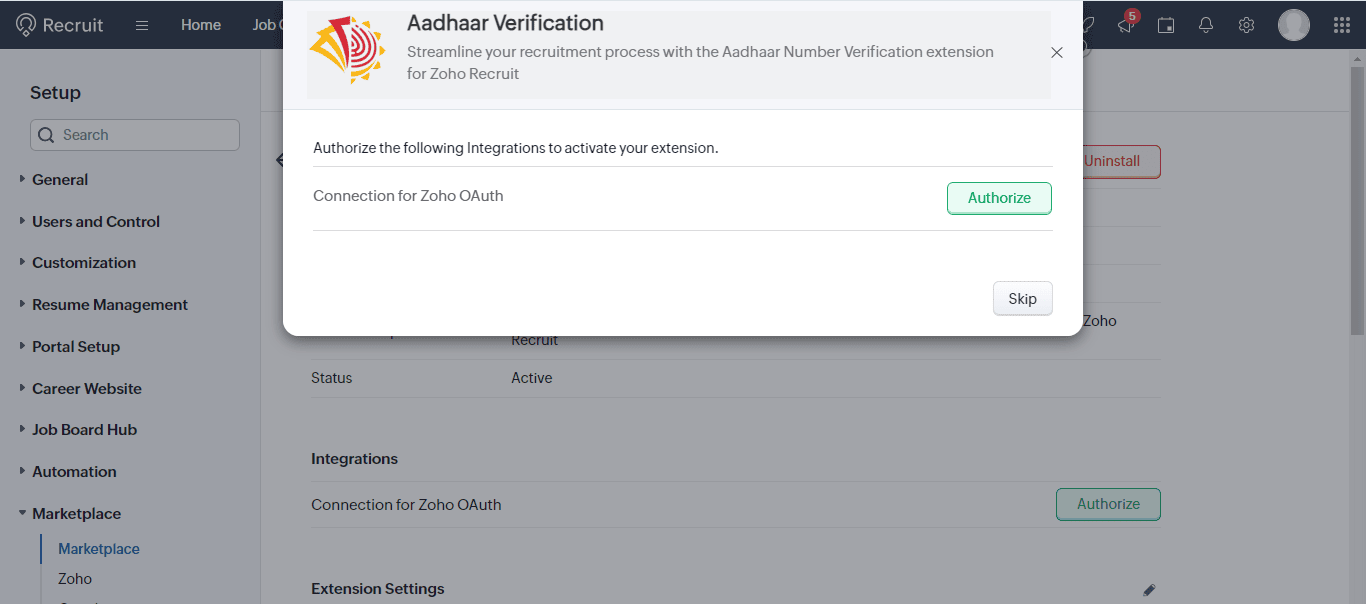Expand the Automation section

click(74, 472)
